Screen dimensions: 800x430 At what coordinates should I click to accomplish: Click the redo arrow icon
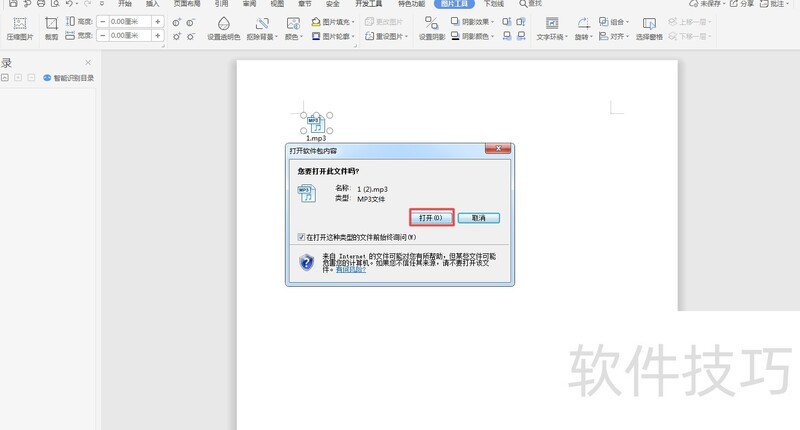point(87,4)
